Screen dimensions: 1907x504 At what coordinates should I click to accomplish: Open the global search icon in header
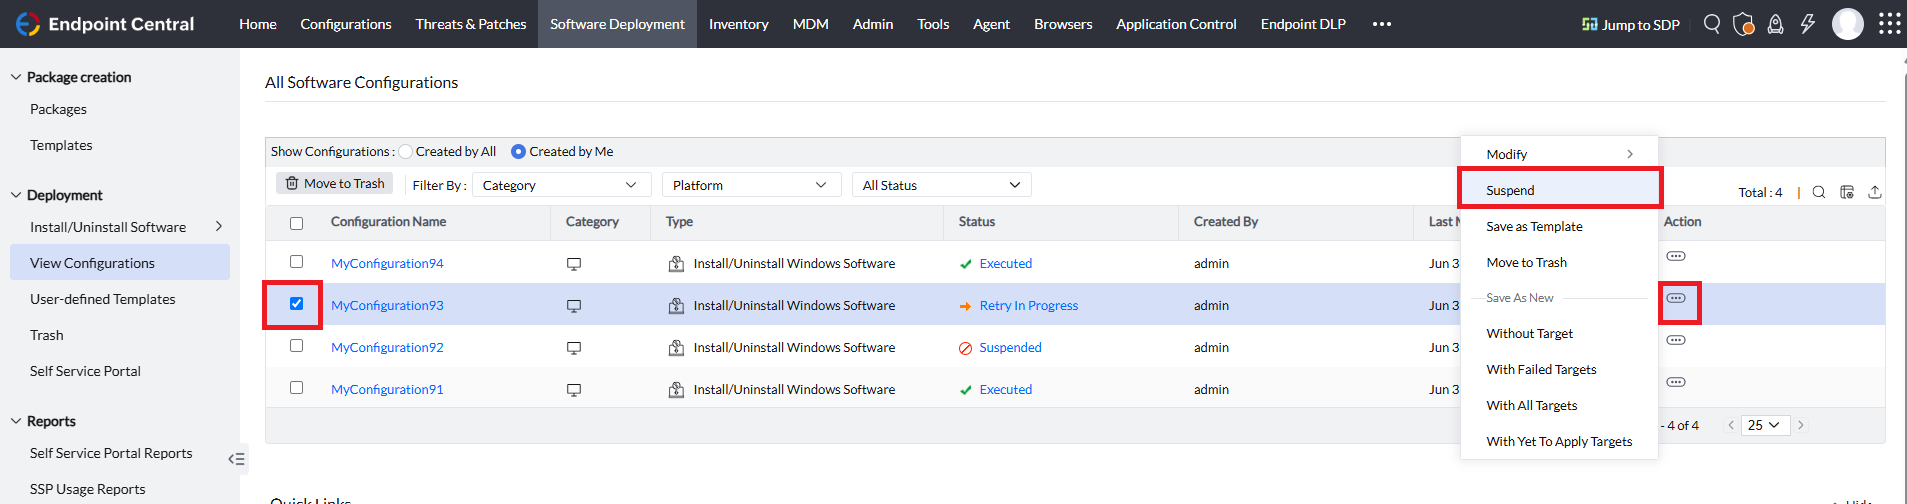(1712, 24)
